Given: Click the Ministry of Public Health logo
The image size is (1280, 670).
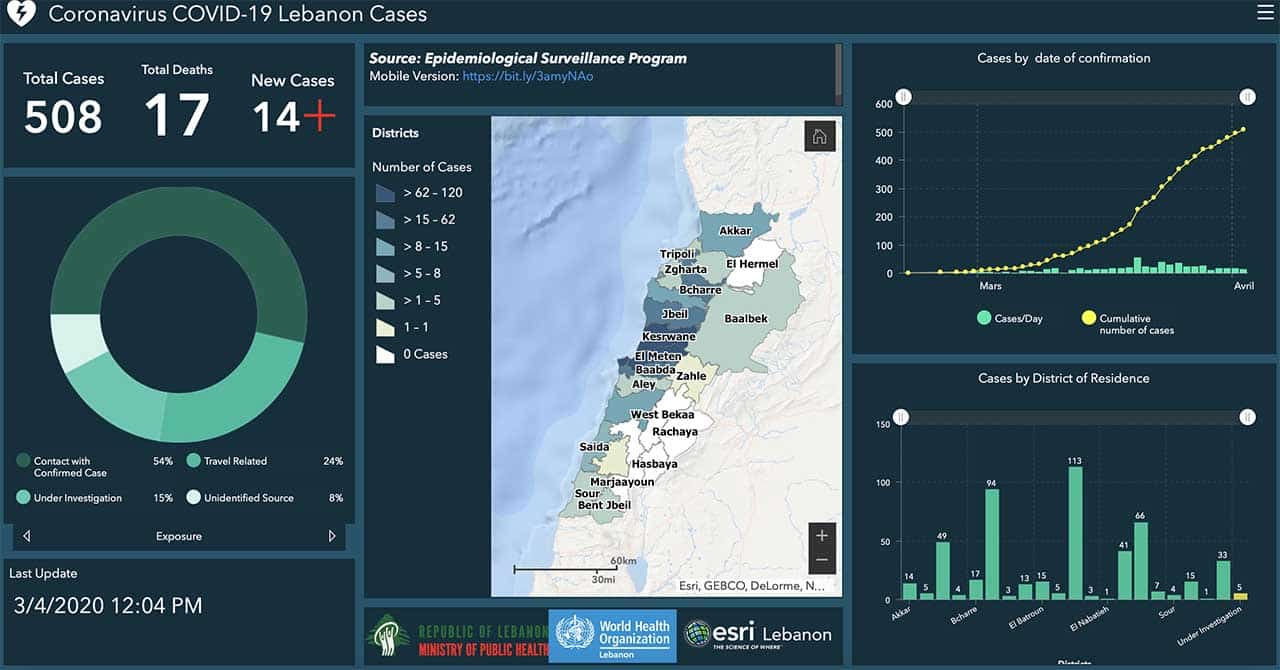Looking at the screenshot, I should pos(459,635).
